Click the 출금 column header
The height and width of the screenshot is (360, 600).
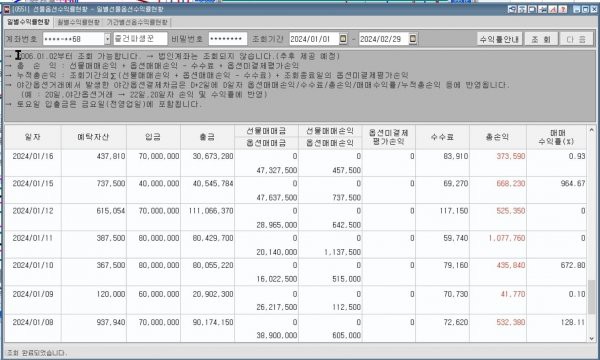pos(207,137)
